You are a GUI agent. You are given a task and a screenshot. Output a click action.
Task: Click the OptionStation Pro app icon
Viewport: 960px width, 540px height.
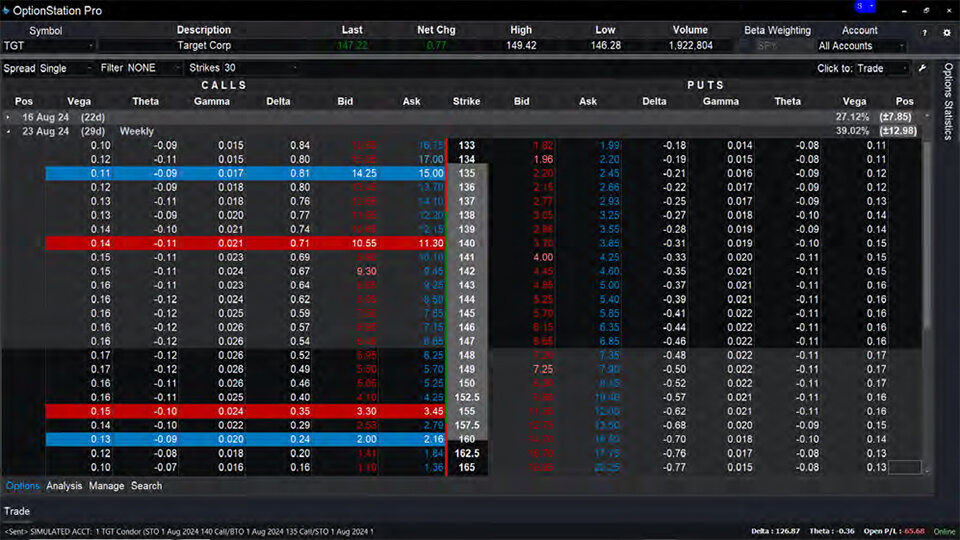point(6,10)
